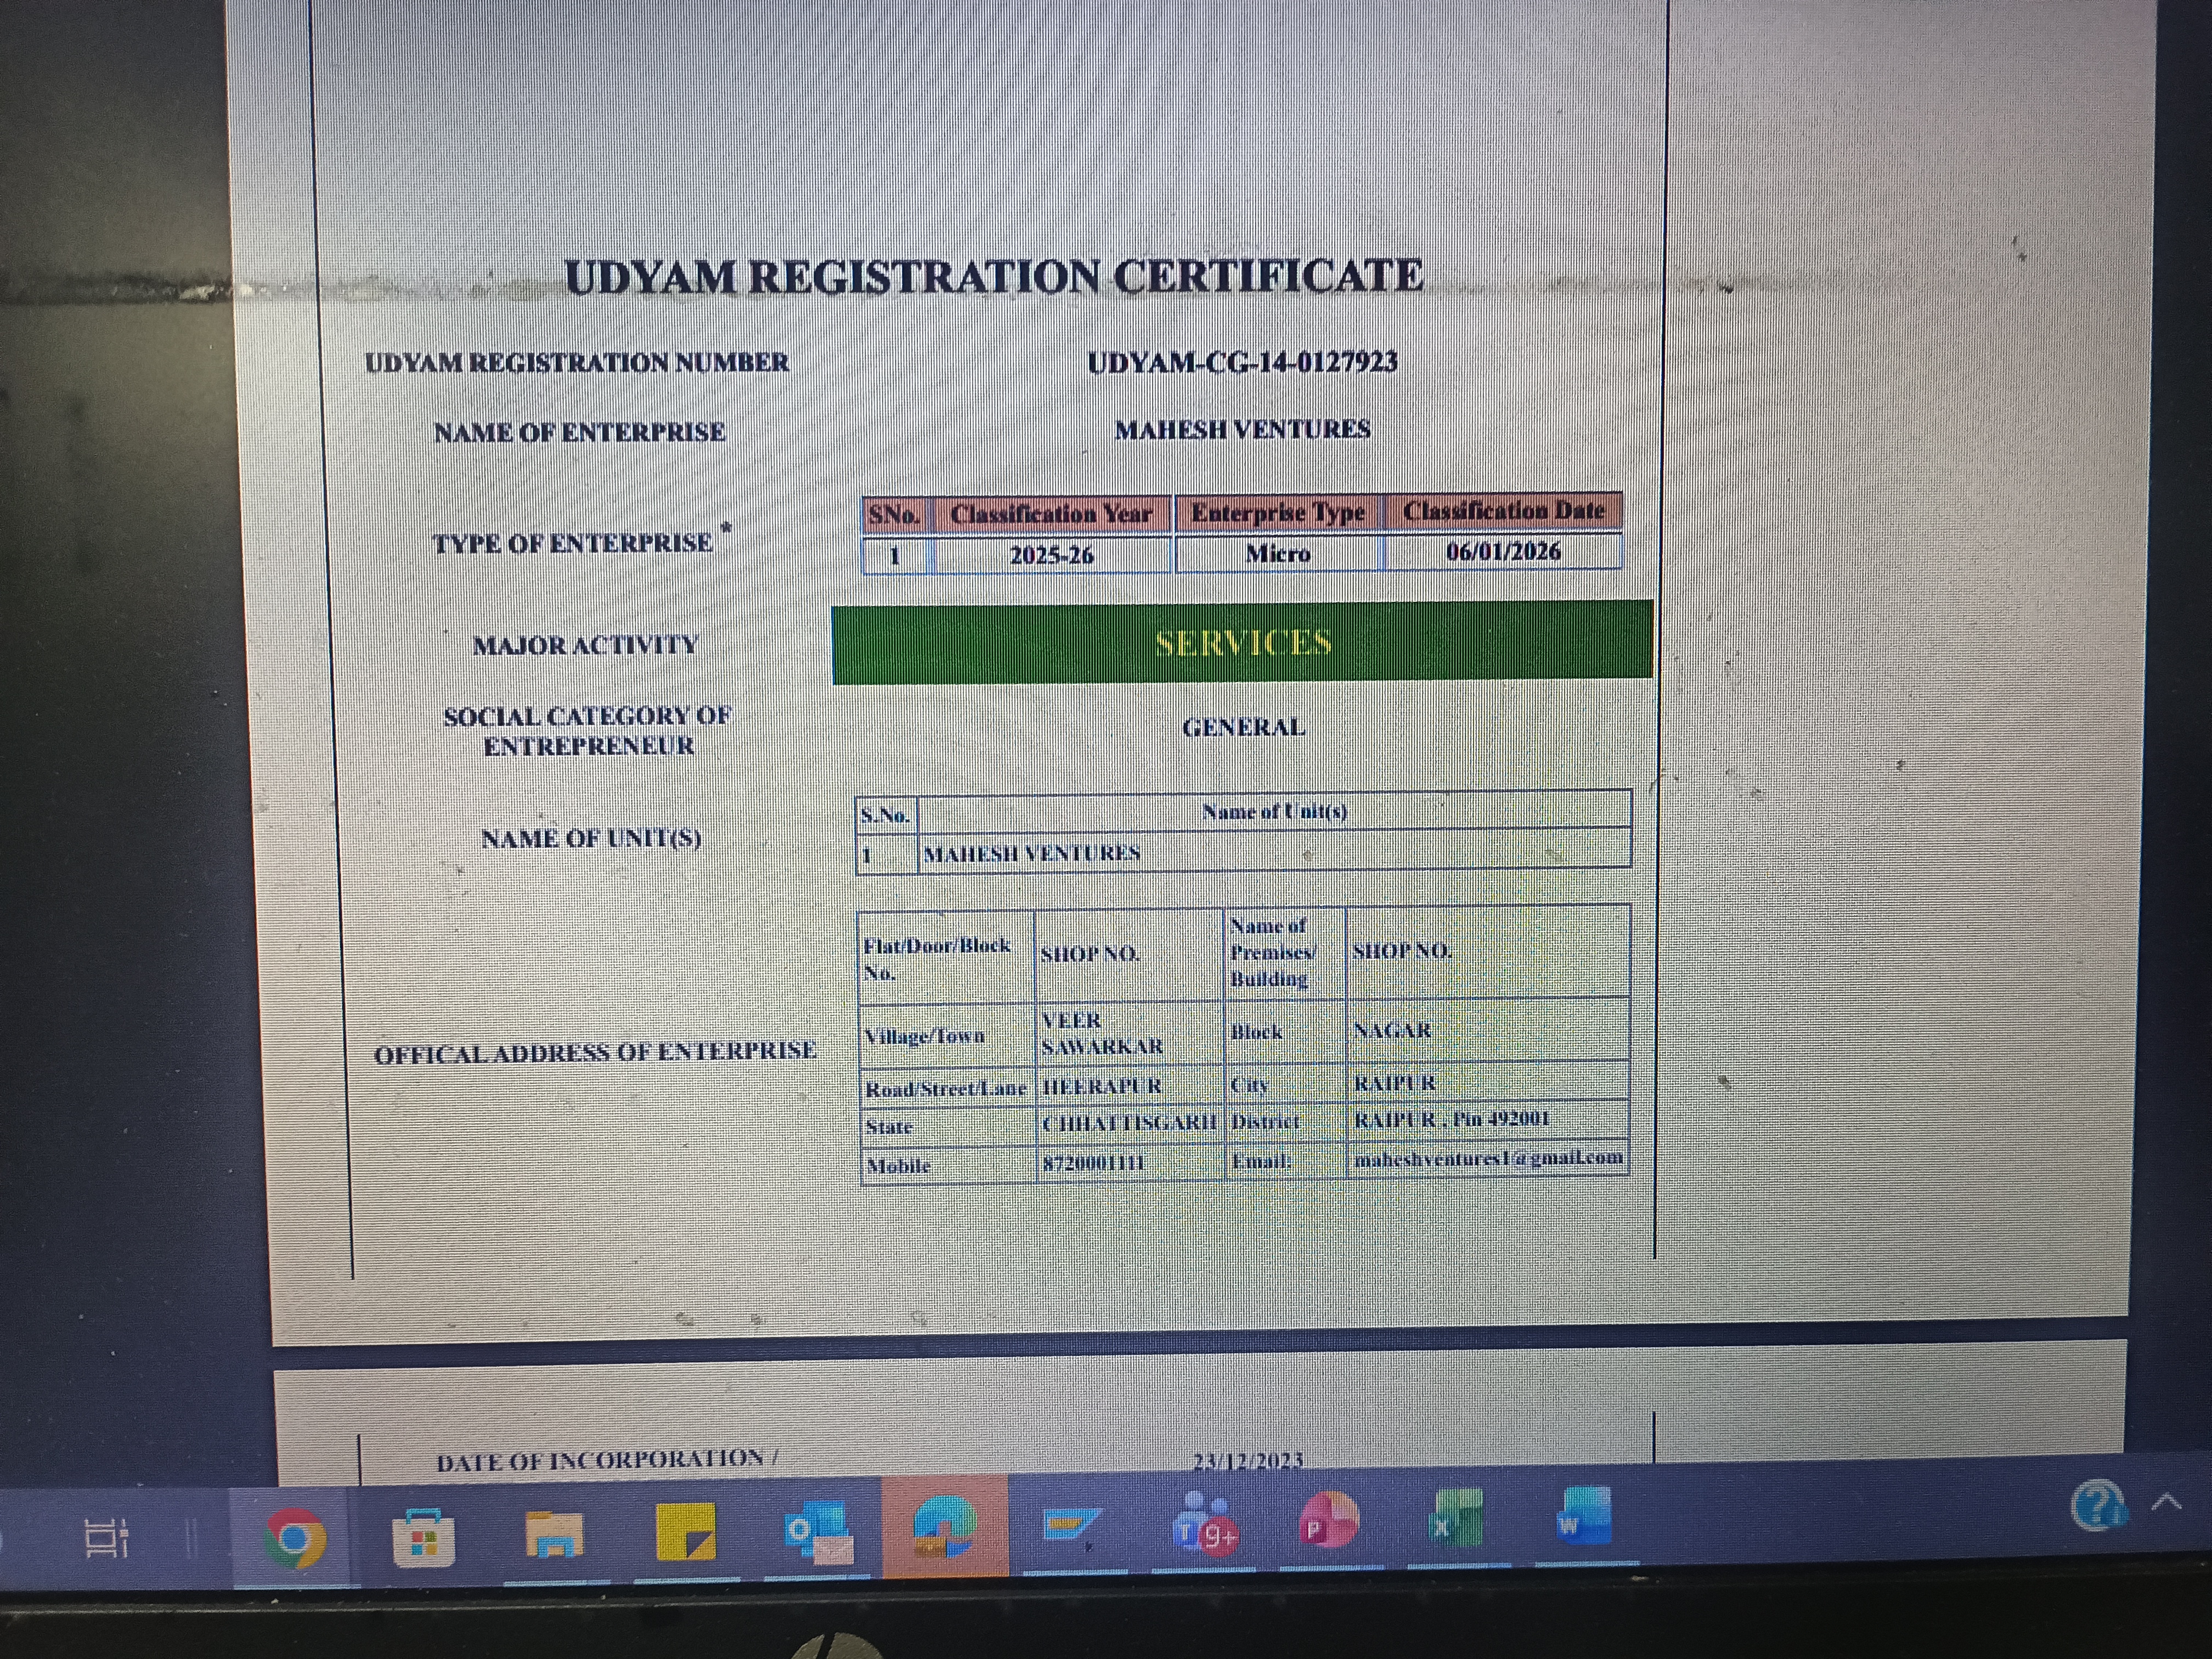The width and height of the screenshot is (2212, 1659).
Task: Click the UDYAM-CG-14-0127923 registration number
Action: tap(1242, 362)
